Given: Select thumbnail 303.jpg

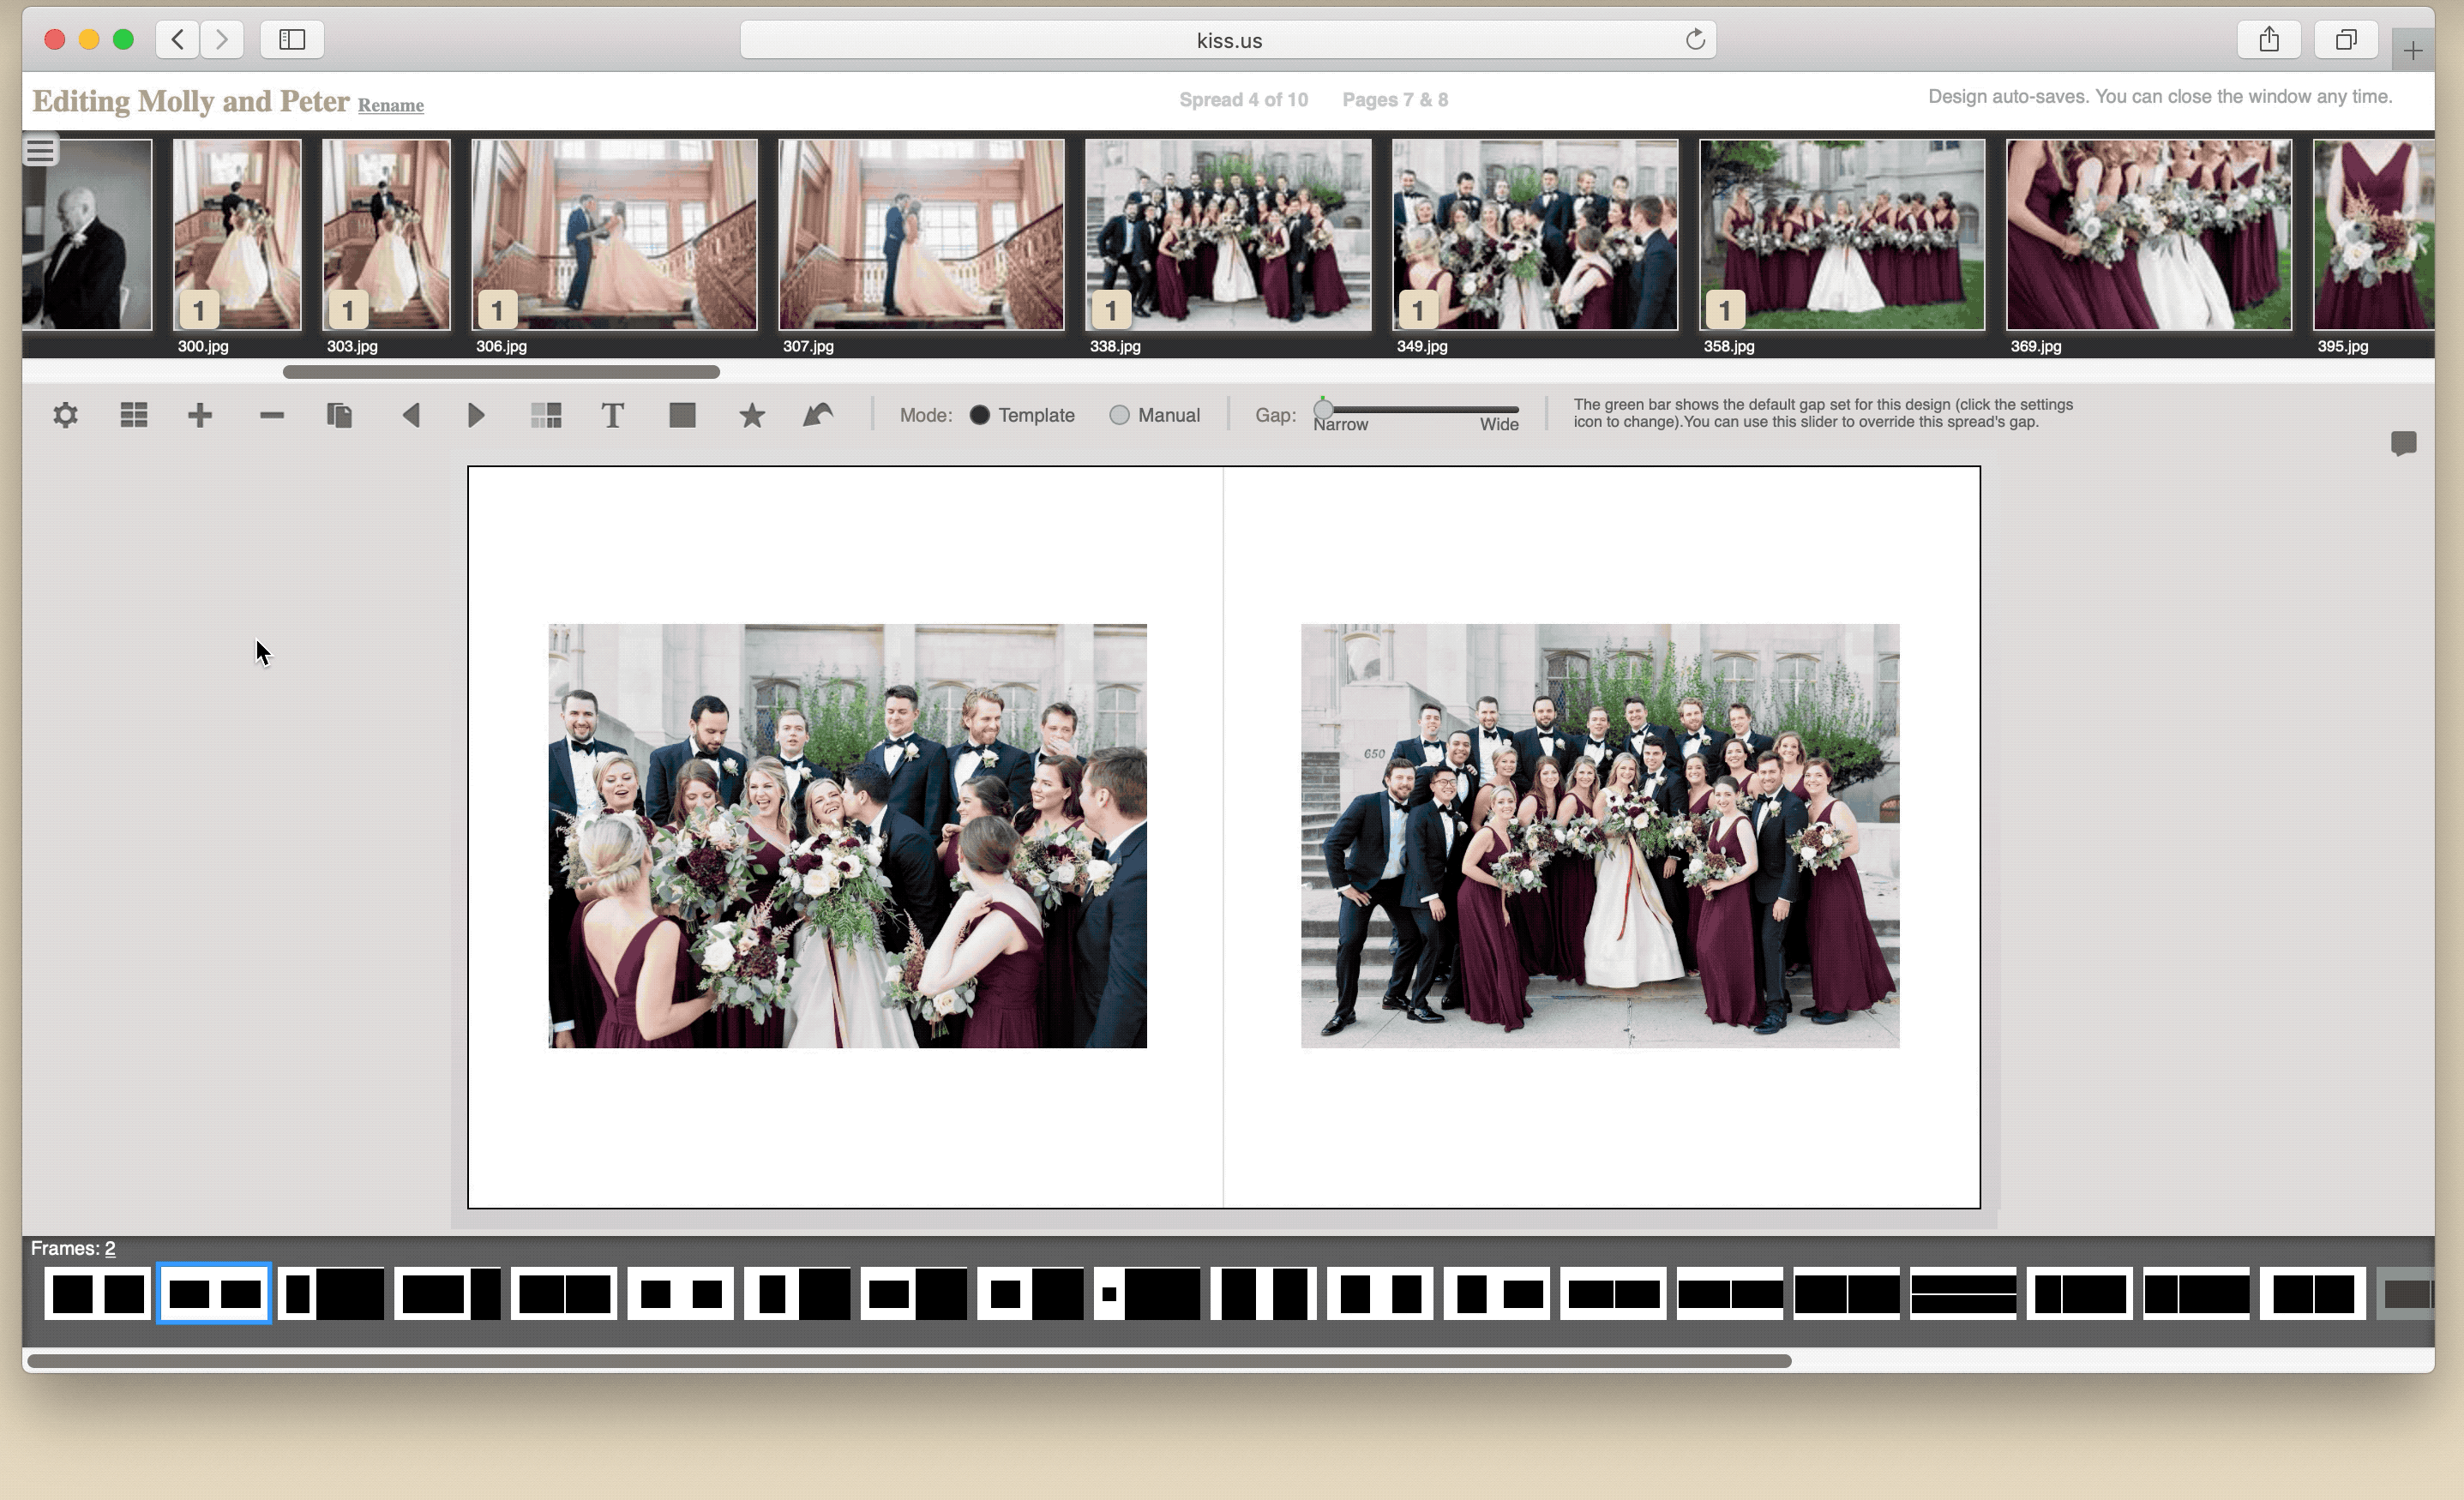Looking at the screenshot, I should pos(386,235).
